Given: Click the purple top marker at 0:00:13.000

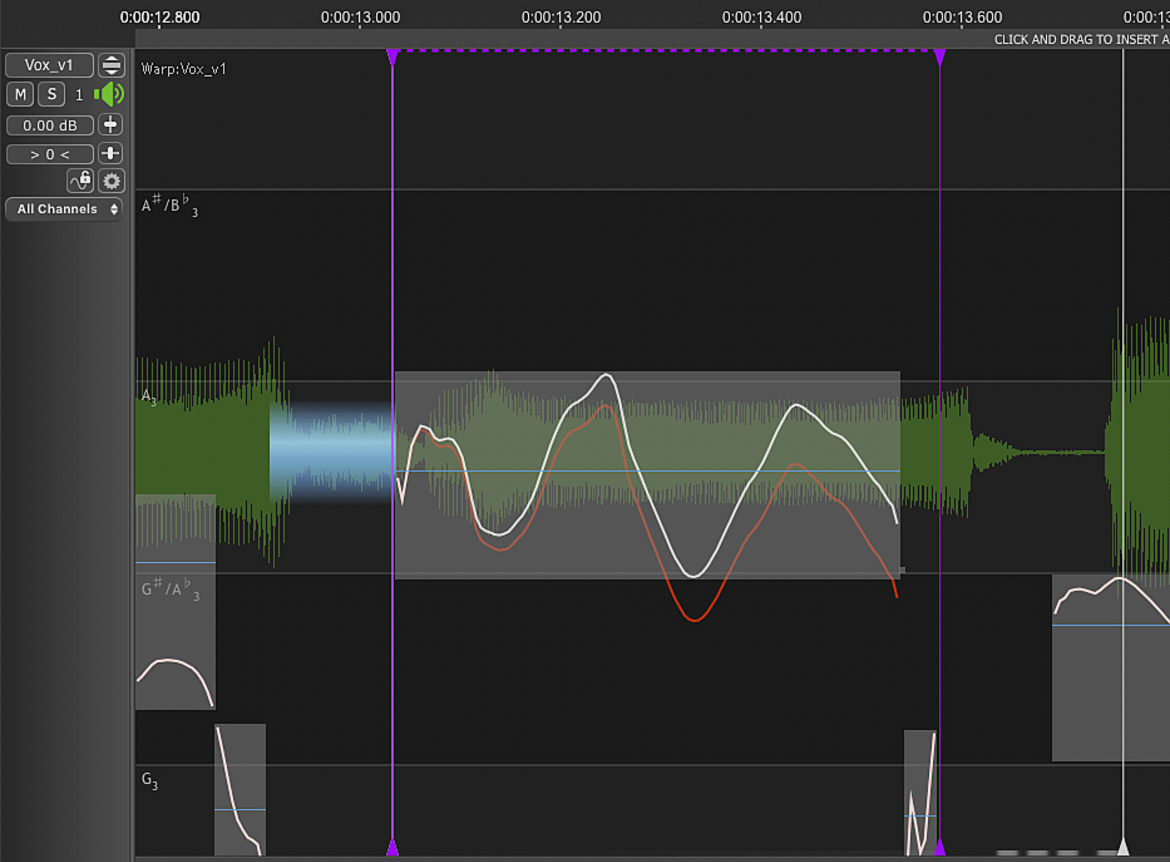Looking at the screenshot, I should 392,57.
